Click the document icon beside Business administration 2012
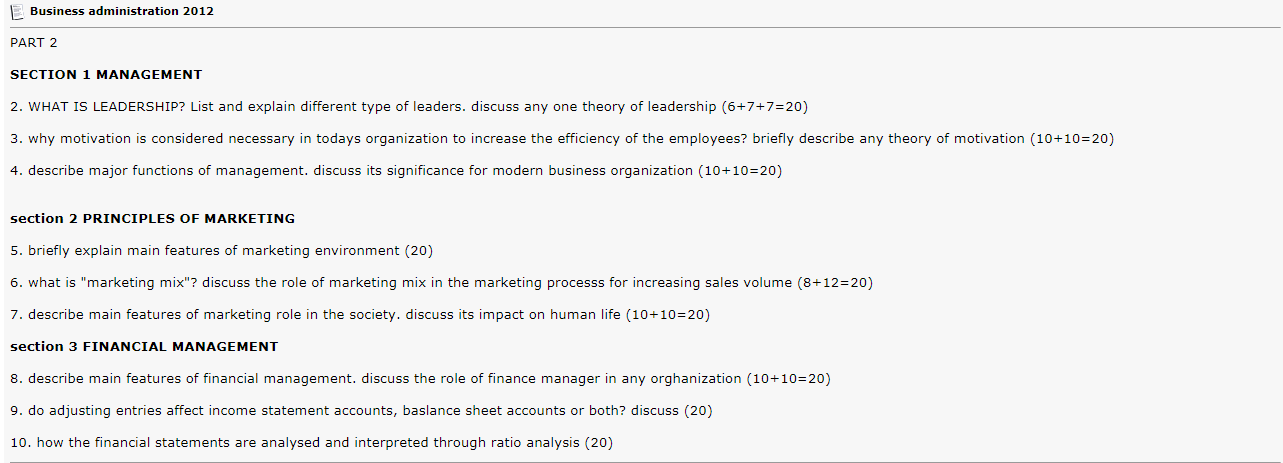 (17, 12)
